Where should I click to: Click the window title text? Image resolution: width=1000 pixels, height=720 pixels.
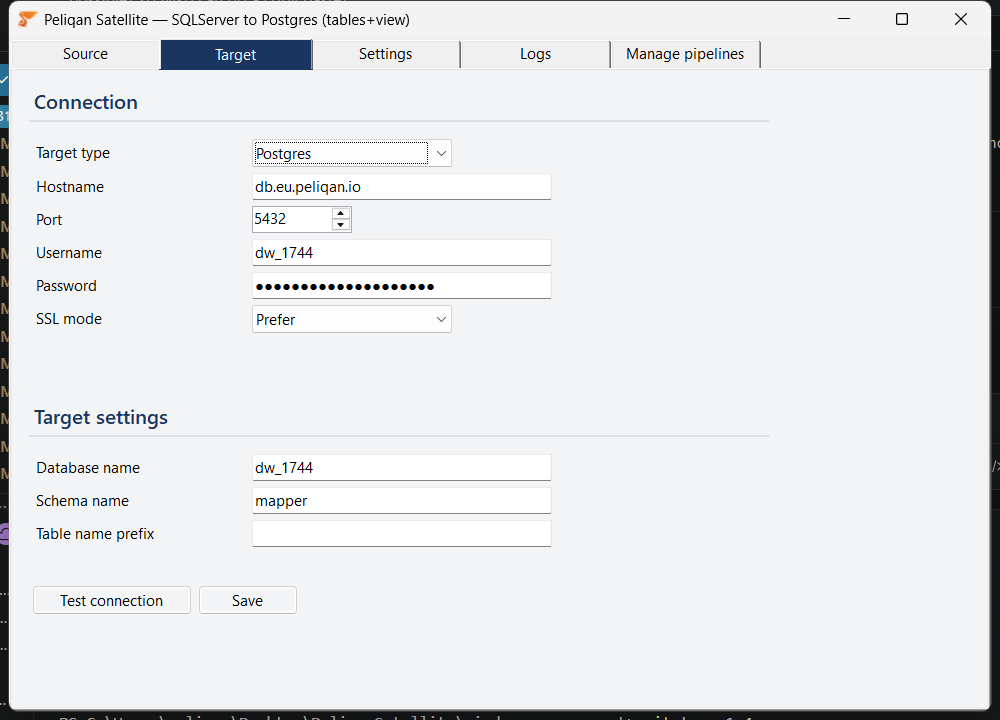pyautogui.click(x=226, y=20)
